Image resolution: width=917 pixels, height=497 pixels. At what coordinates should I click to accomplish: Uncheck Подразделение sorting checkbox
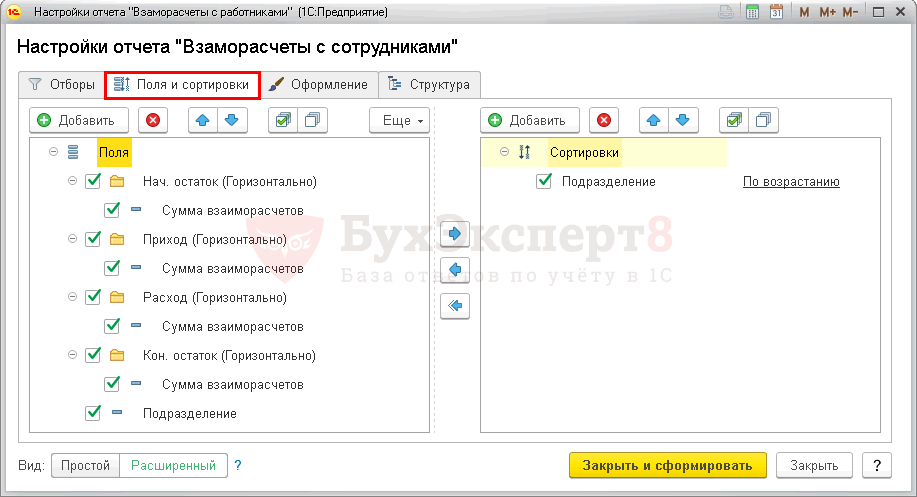(544, 181)
